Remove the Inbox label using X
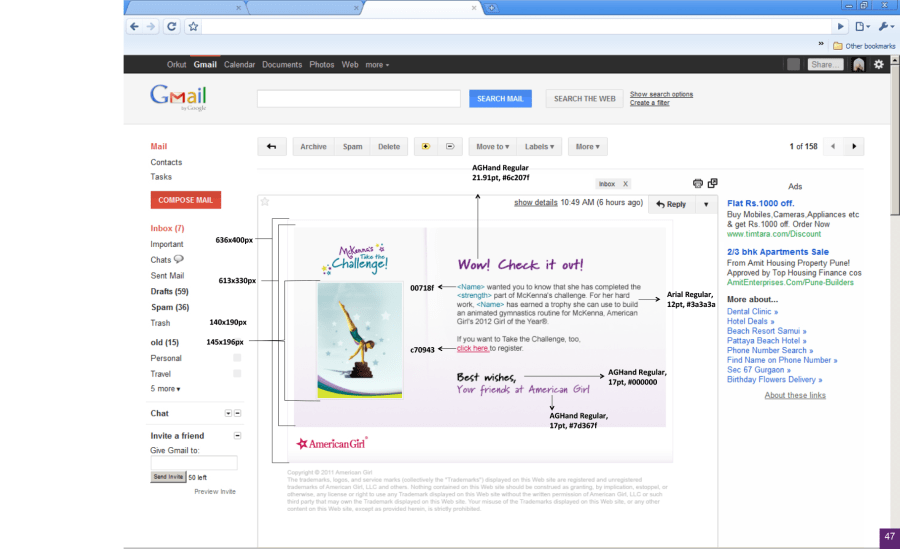 point(625,184)
